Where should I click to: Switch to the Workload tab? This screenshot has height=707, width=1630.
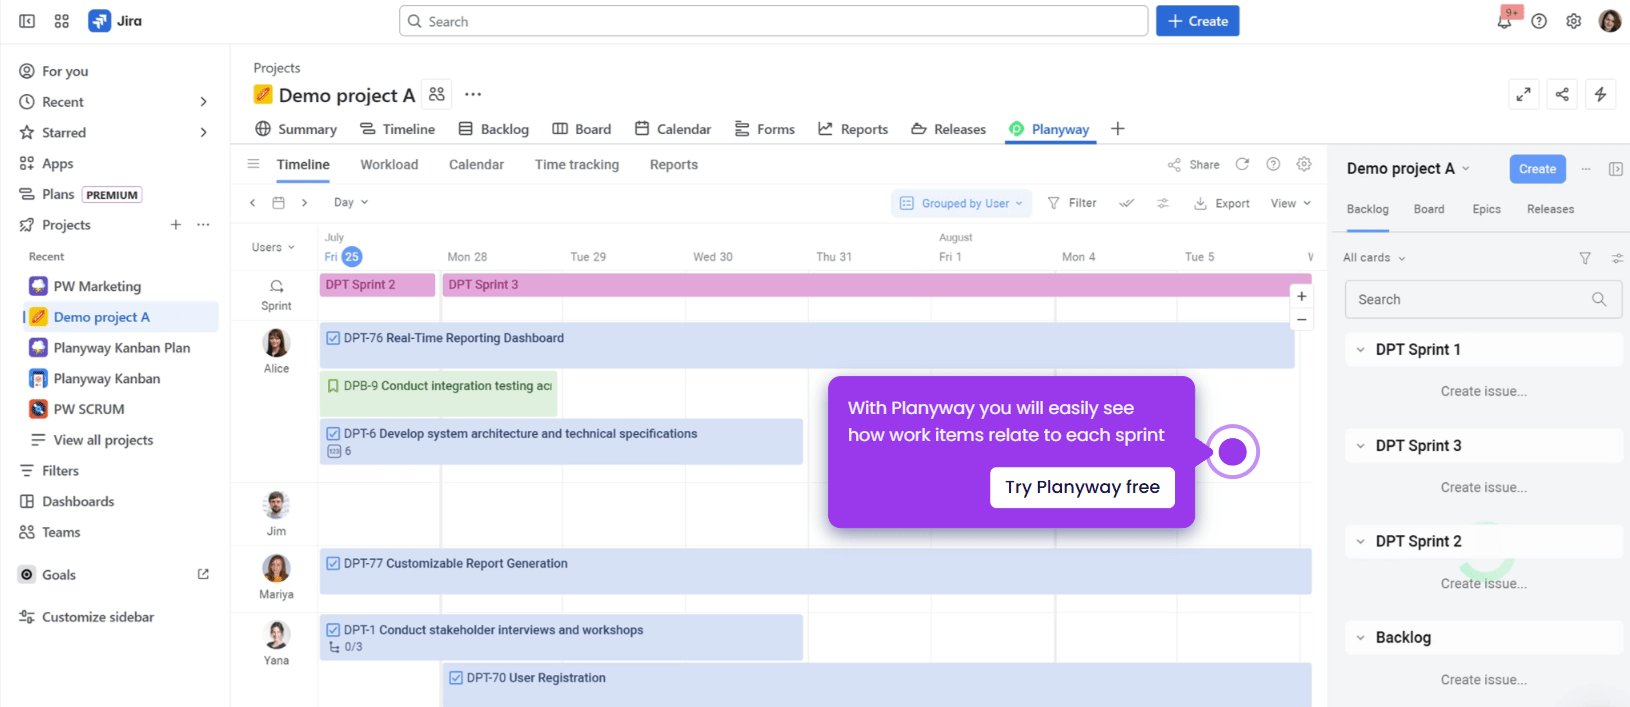tap(389, 165)
